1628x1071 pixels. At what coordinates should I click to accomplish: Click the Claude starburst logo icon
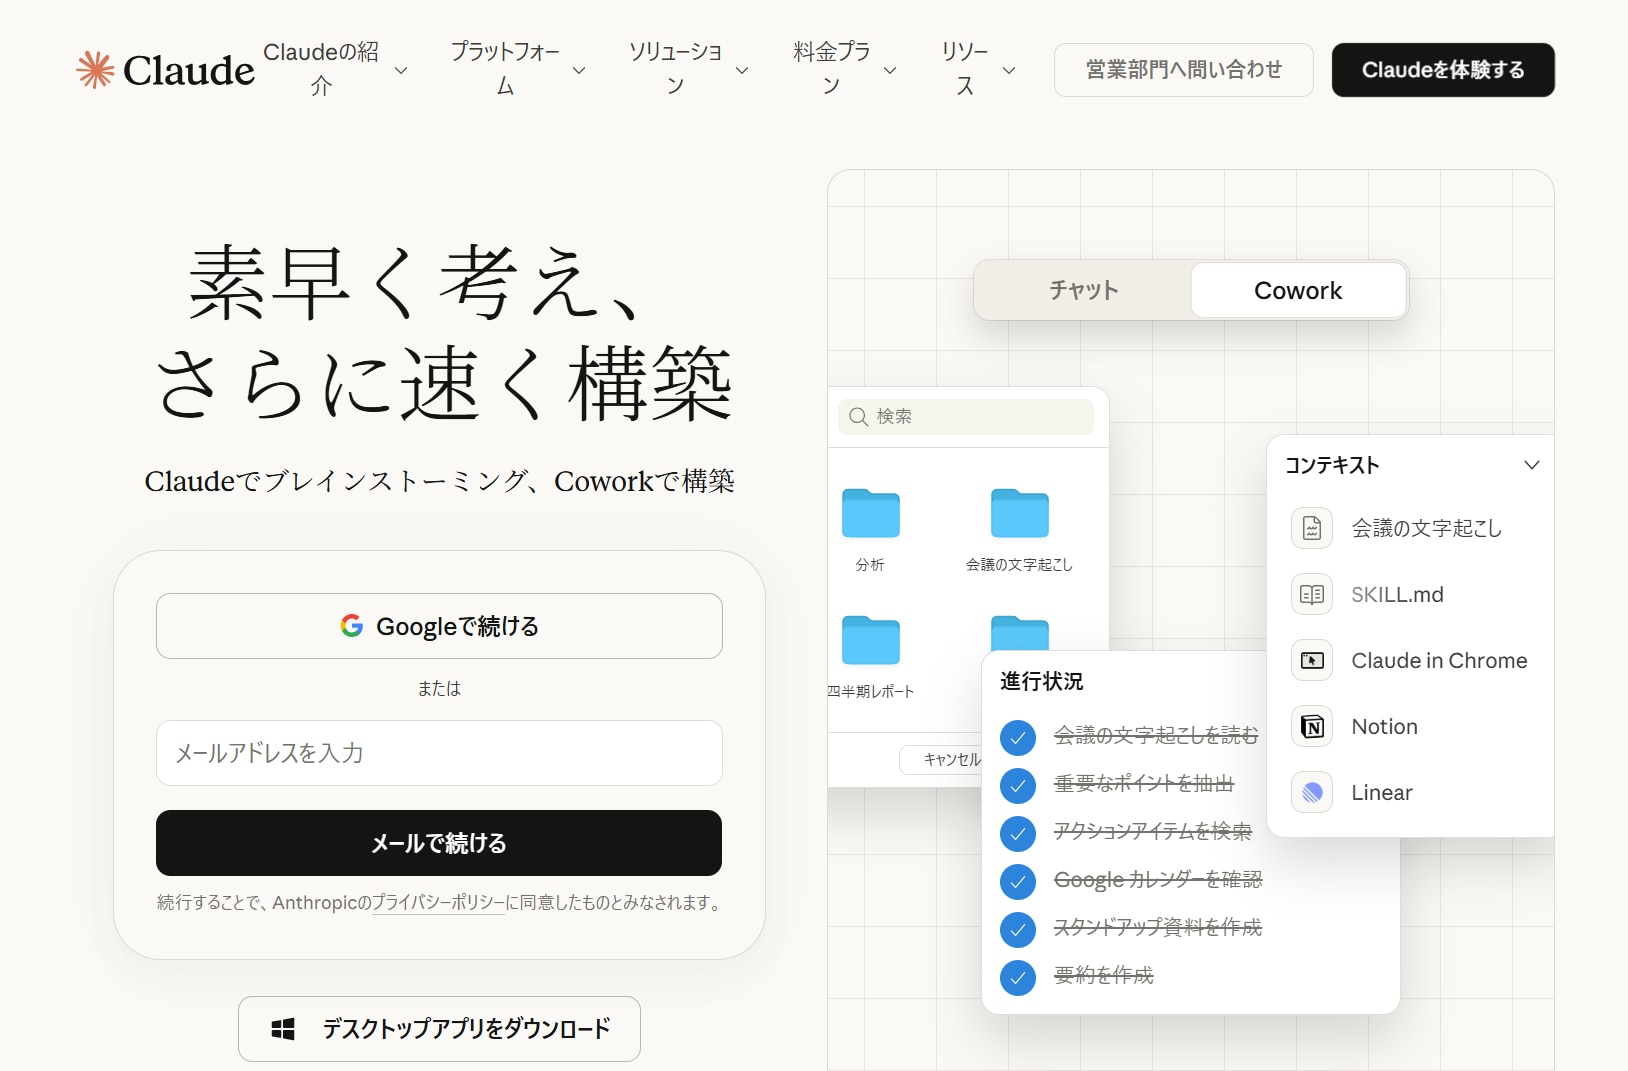click(96, 70)
